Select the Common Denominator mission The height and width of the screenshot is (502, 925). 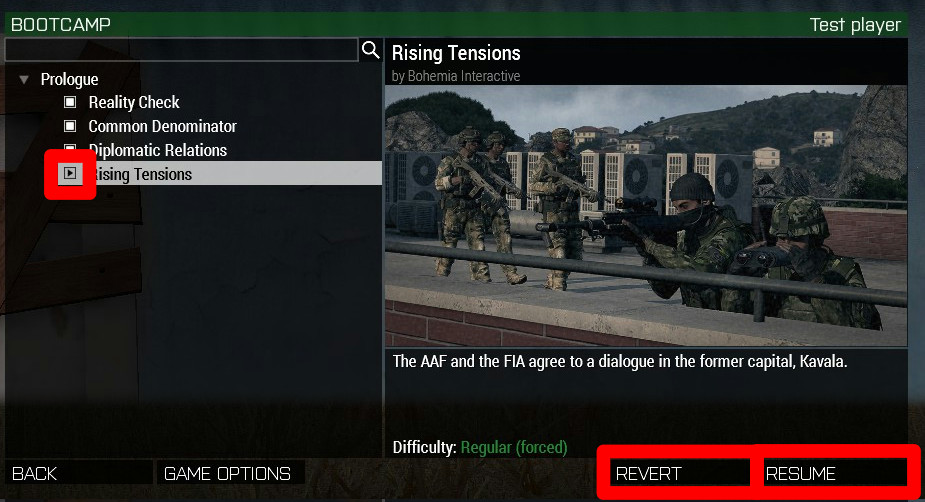pos(162,126)
